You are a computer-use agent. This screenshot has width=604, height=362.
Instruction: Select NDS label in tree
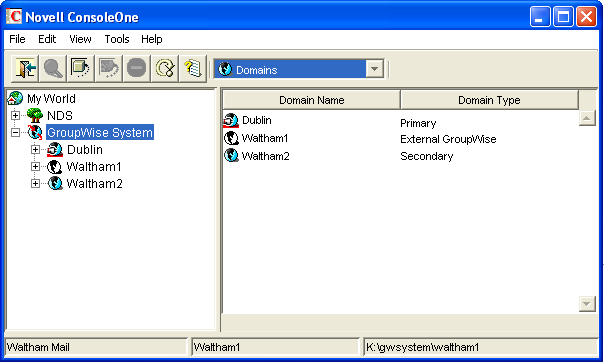click(x=60, y=116)
